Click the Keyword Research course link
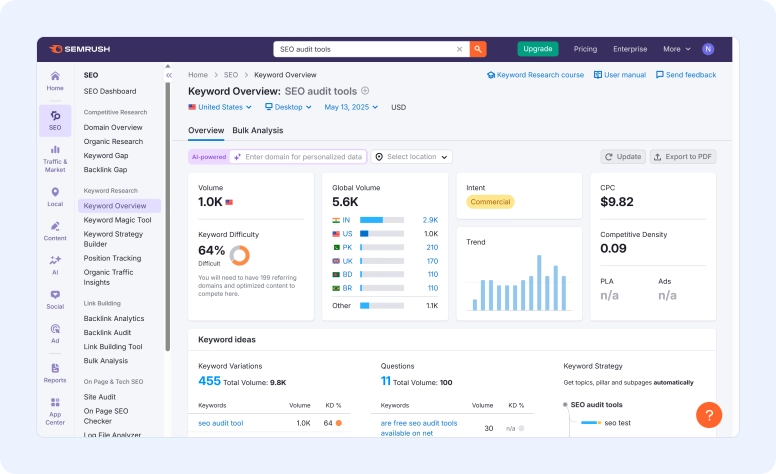The width and height of the screenshot is (776, 474). (x=535, y=75)
